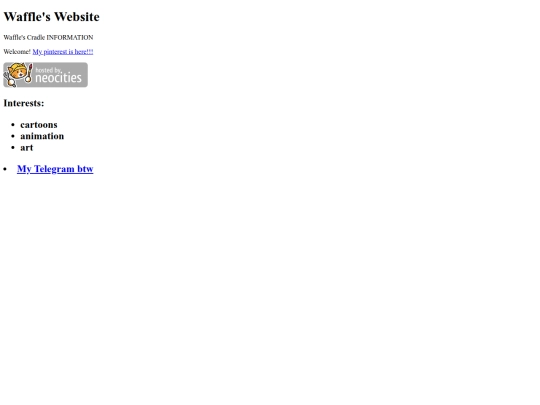540x405 pixels.
Task: Click the "Waffle's Website" main heading
Action: pos(52,17)
